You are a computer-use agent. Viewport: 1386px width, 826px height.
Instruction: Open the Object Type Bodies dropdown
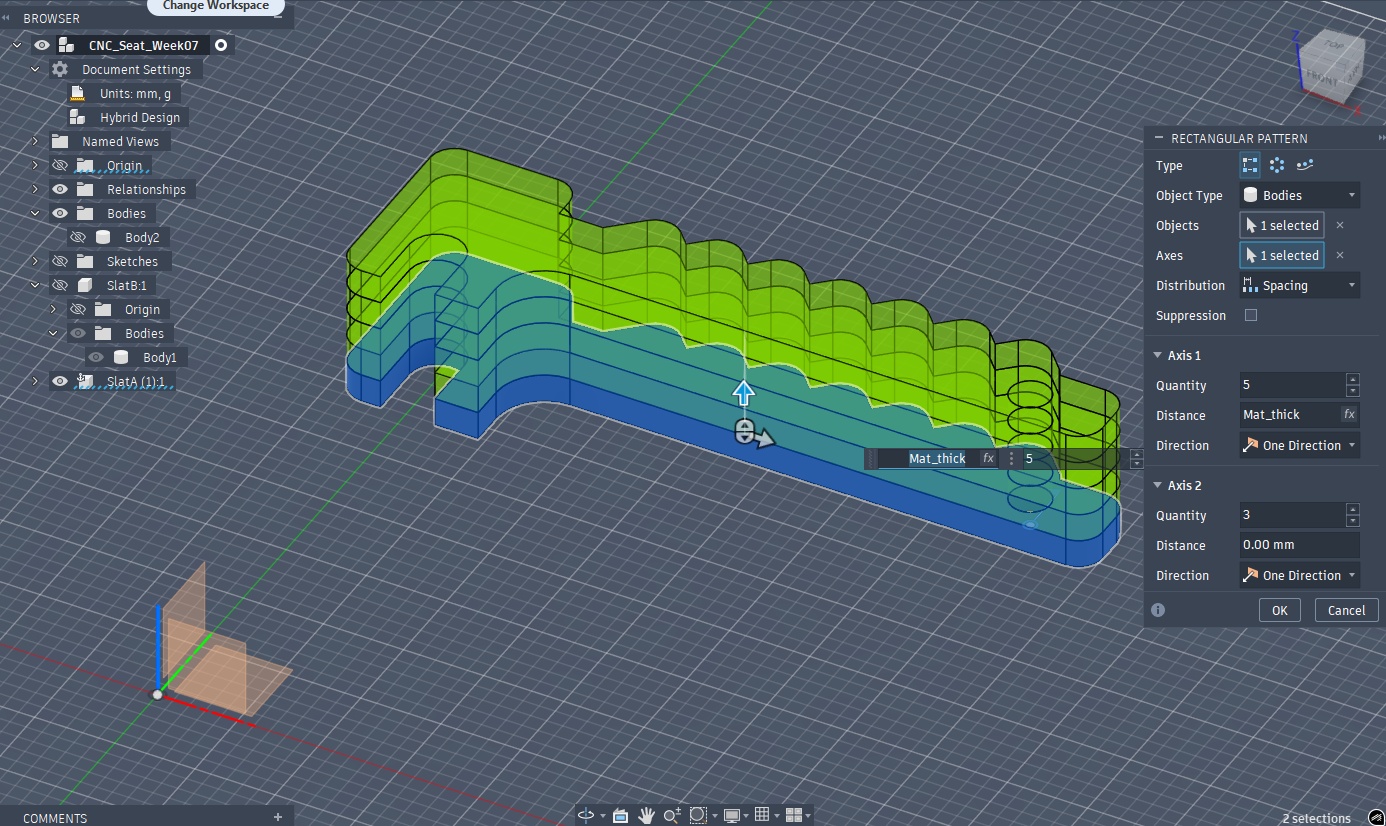click(x=1300, y=195)
